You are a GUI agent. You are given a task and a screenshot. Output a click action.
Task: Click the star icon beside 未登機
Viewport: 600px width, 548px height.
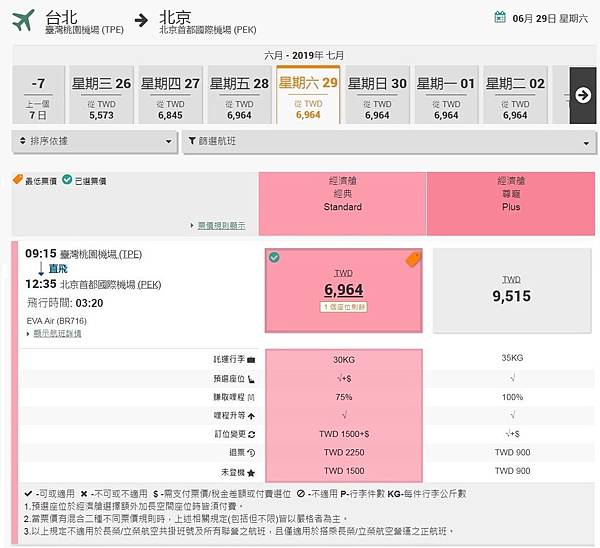(251, 473)
